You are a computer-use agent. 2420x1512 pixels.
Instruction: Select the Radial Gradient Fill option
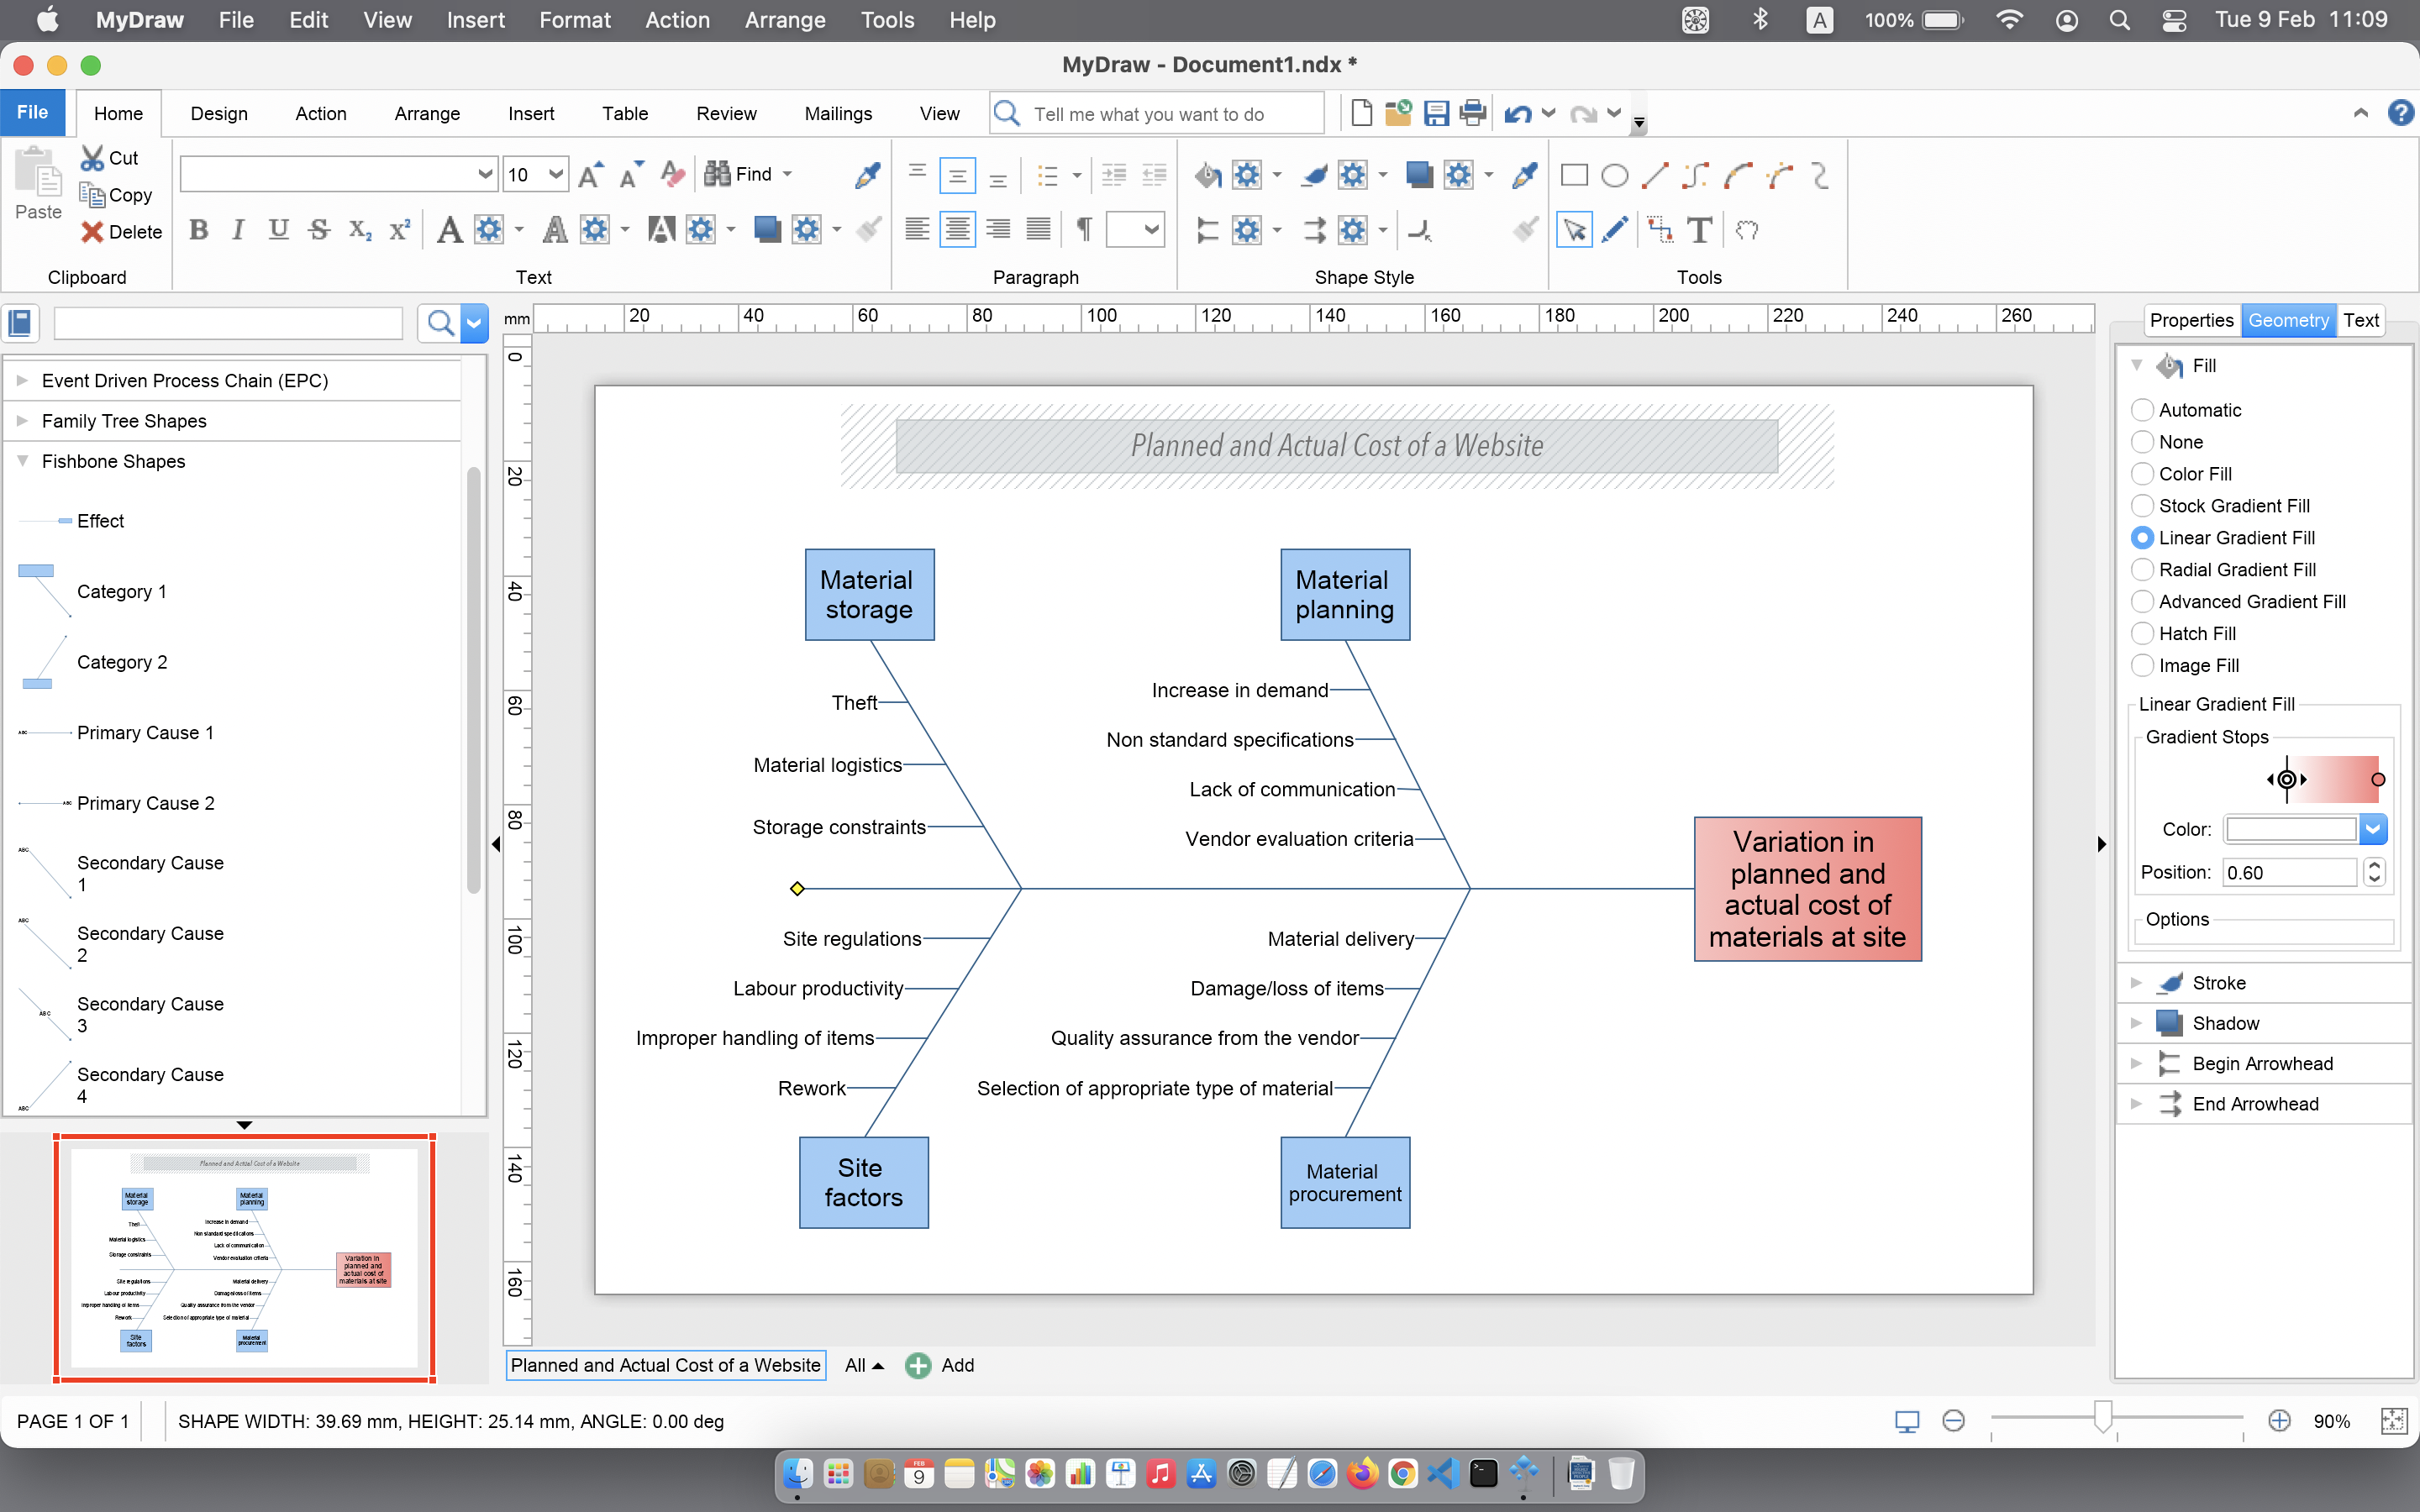click(x=2142, y=570)
